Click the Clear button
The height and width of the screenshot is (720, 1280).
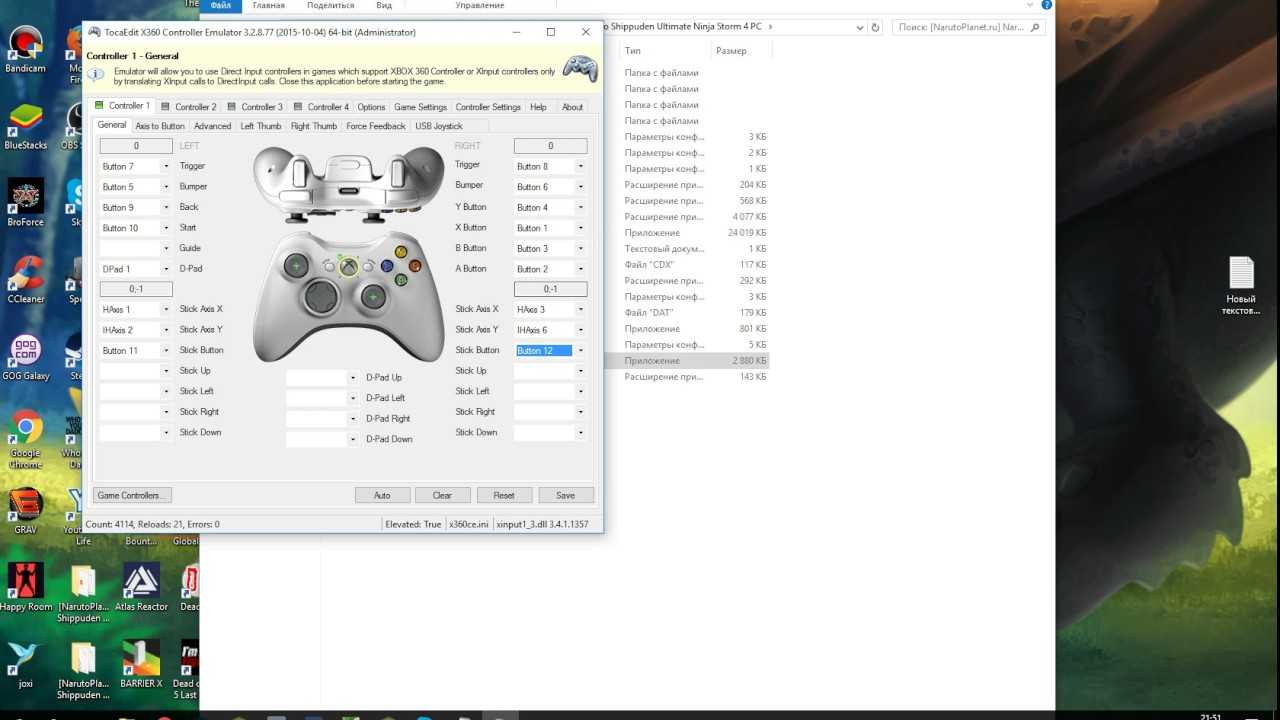[442, 495]
